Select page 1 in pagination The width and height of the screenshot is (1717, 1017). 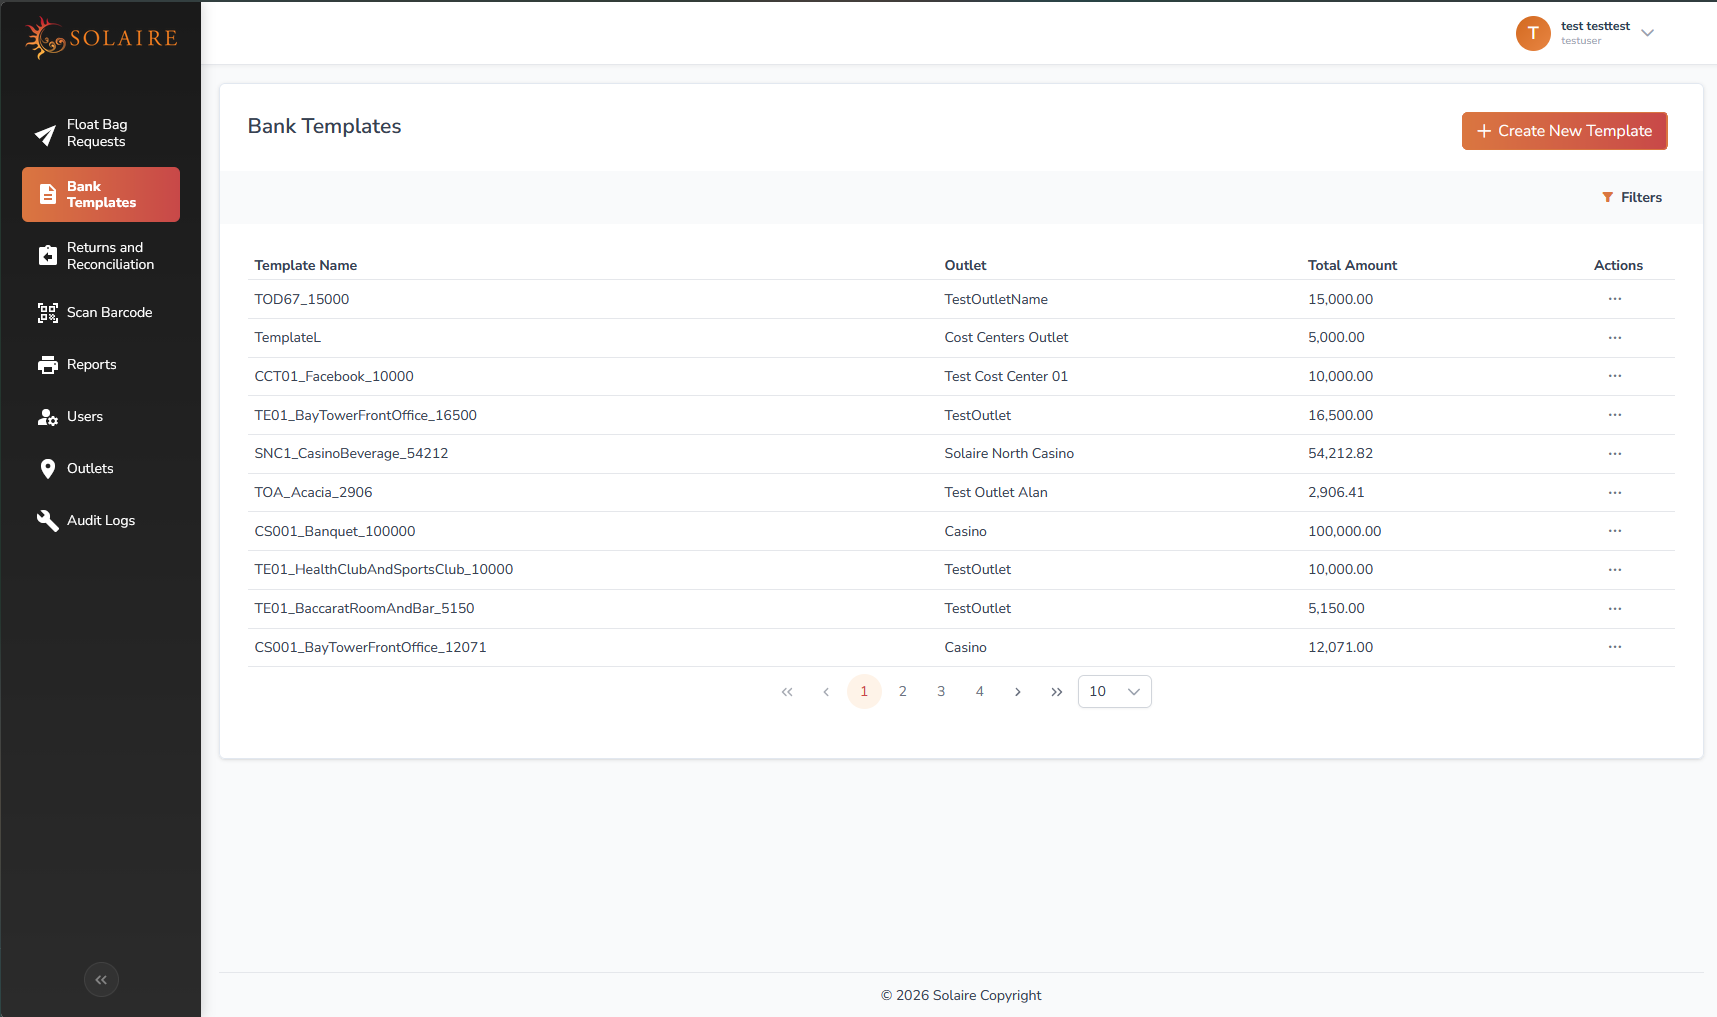pos(864,692)
